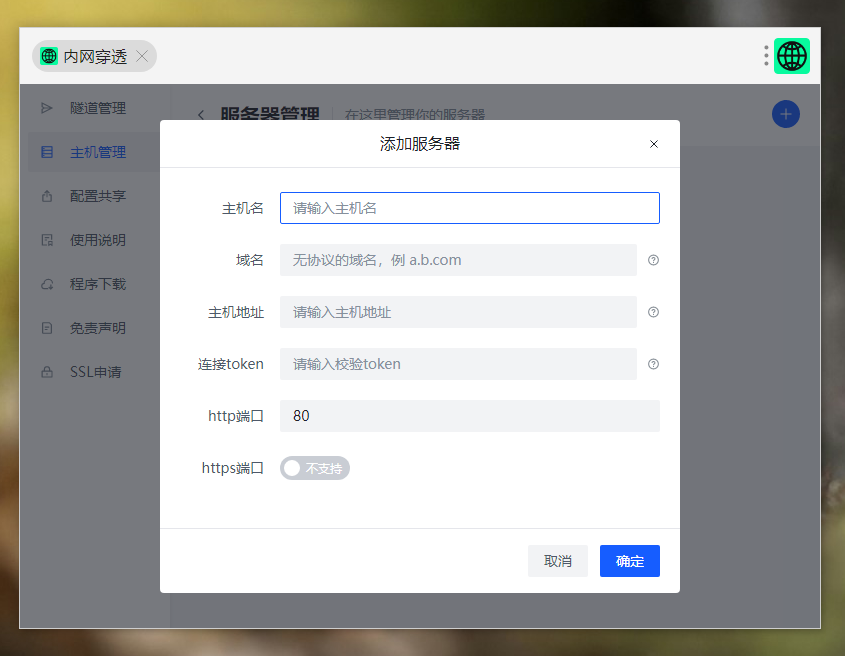Click the http端口 field showing 80

pos(470,416)
